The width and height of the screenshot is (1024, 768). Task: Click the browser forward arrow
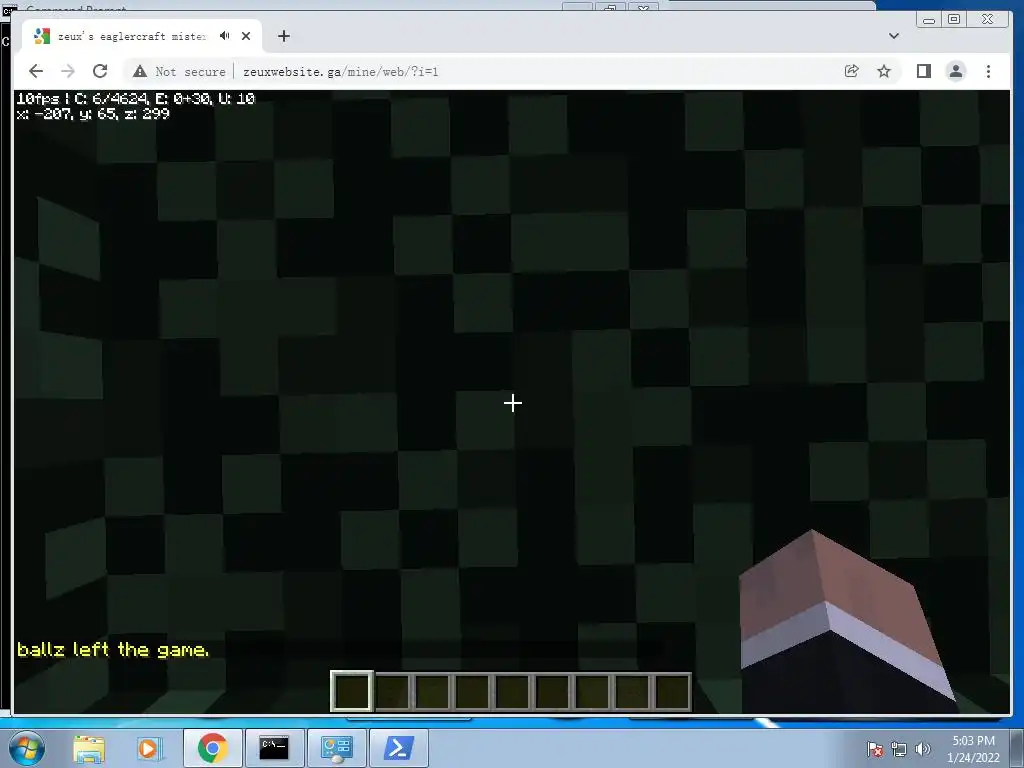click(x=68, y=71)
